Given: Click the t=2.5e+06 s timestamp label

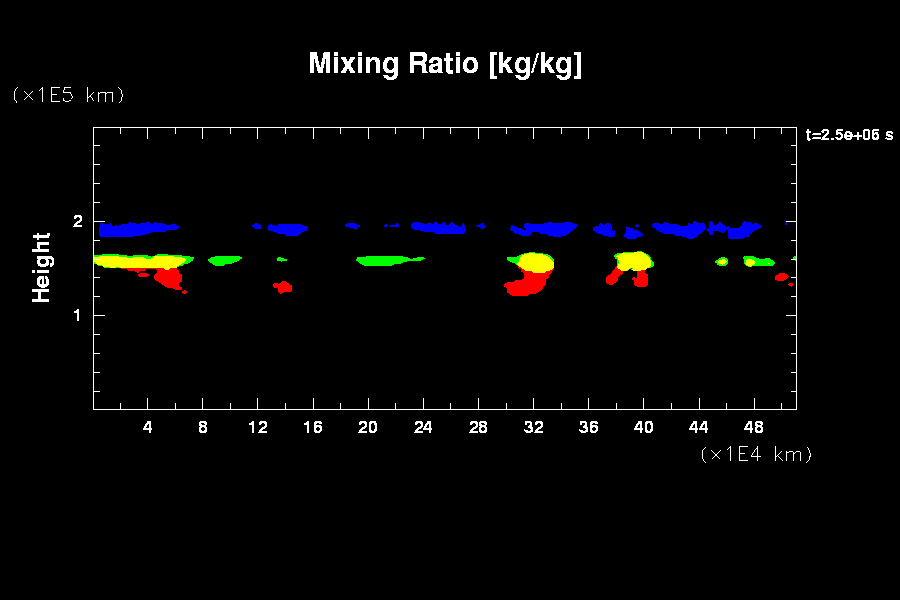Looking at the screenshot, I should 849,134.
